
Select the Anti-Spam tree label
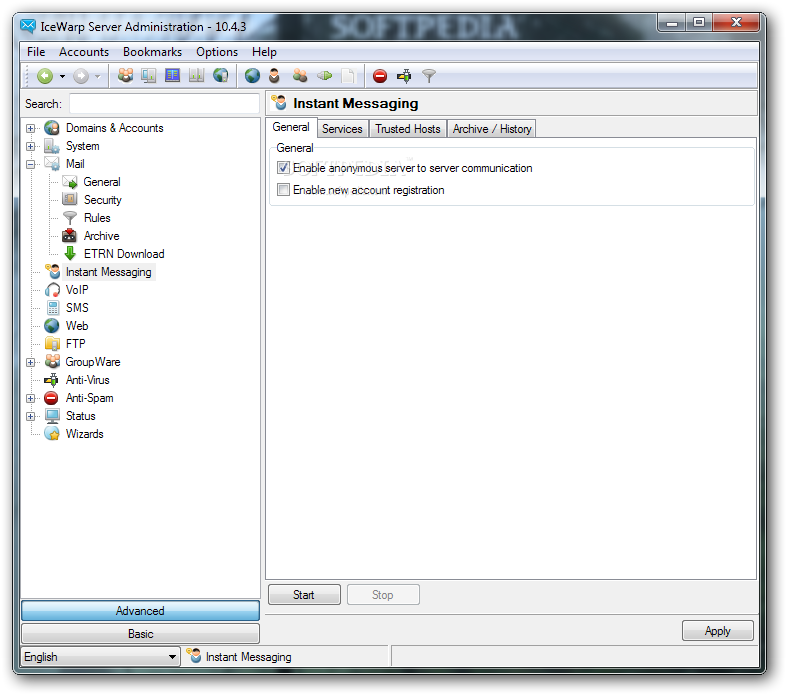coord(89,398)
